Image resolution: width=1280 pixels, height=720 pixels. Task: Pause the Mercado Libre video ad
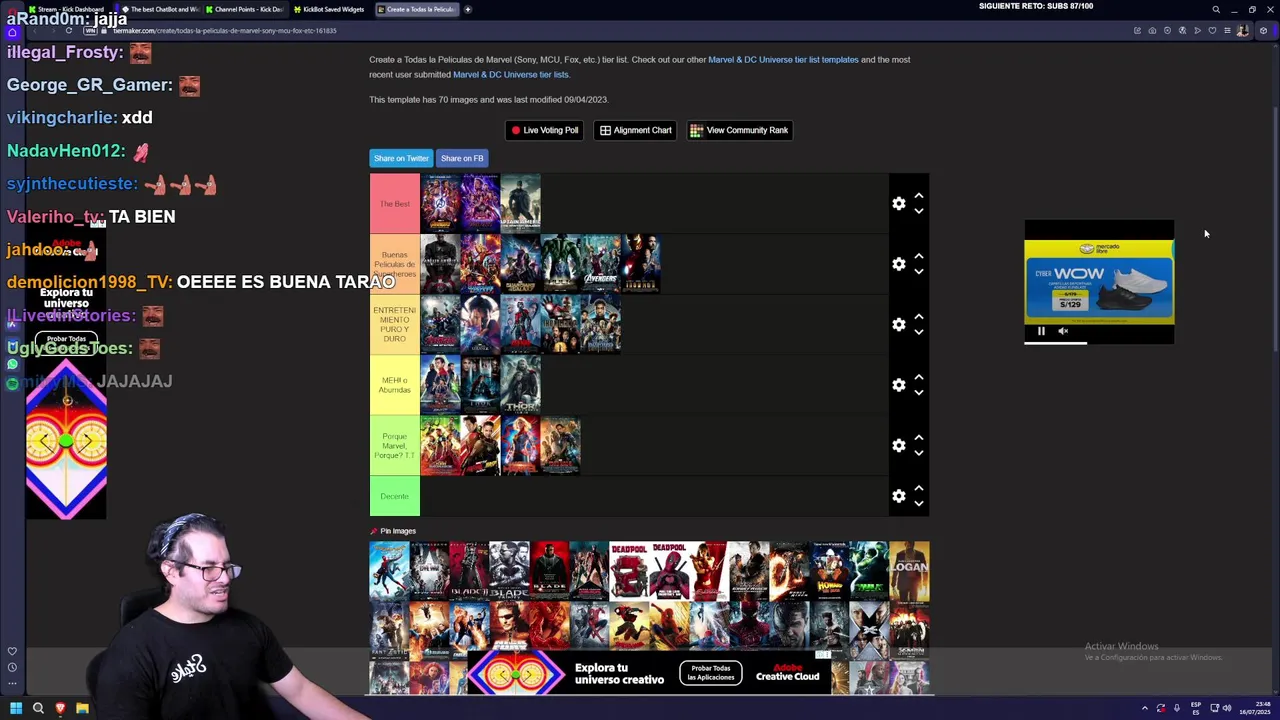pyautogui.click(x=1041, y=331)
